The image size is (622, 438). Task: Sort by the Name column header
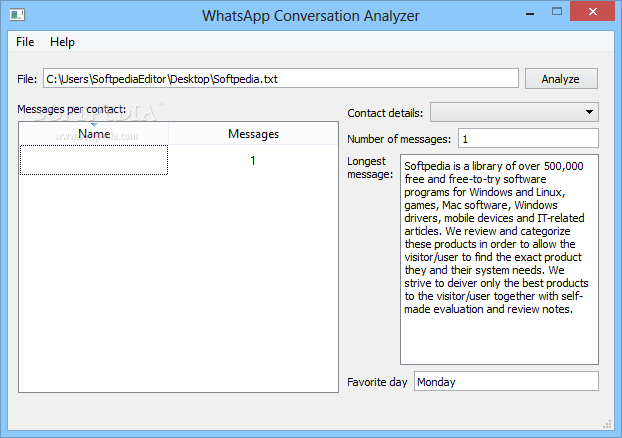(x=94, y=134)
